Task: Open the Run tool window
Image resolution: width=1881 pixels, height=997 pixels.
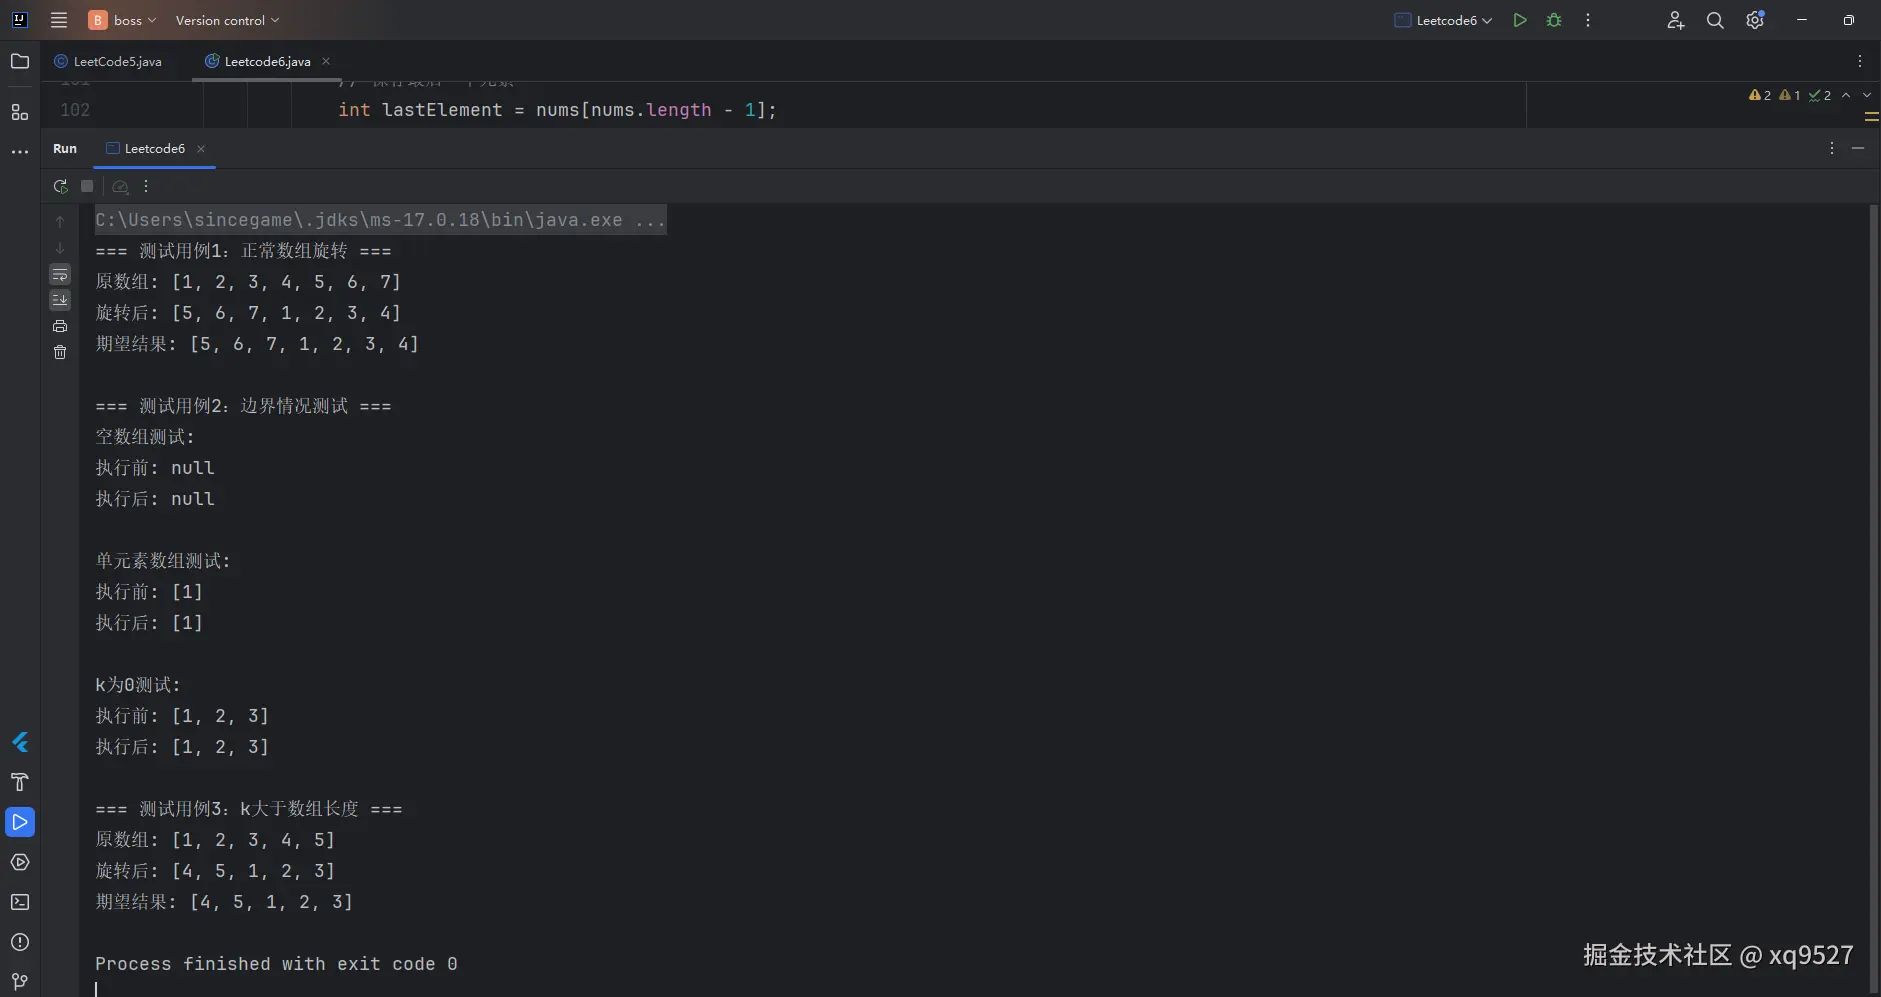Action: point(20,822)
